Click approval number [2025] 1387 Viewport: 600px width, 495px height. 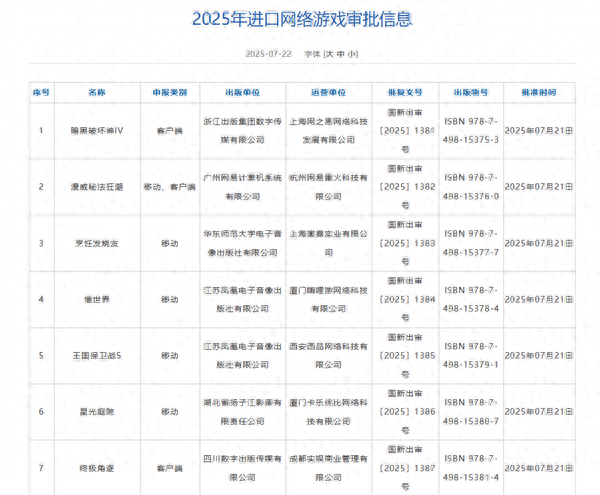click(x=407, y=468)
